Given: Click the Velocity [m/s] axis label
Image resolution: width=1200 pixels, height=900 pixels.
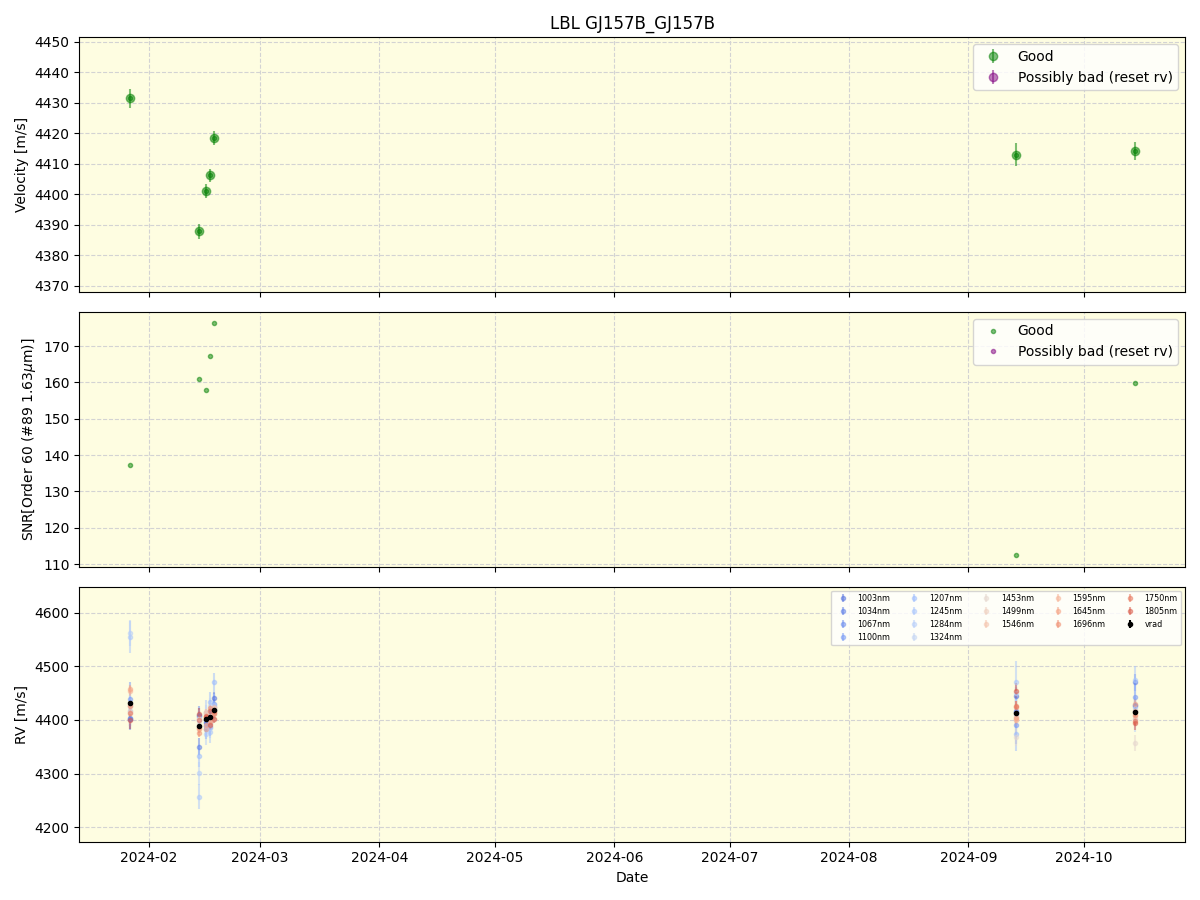Looking at the screenshot, I should pos(21,165).
